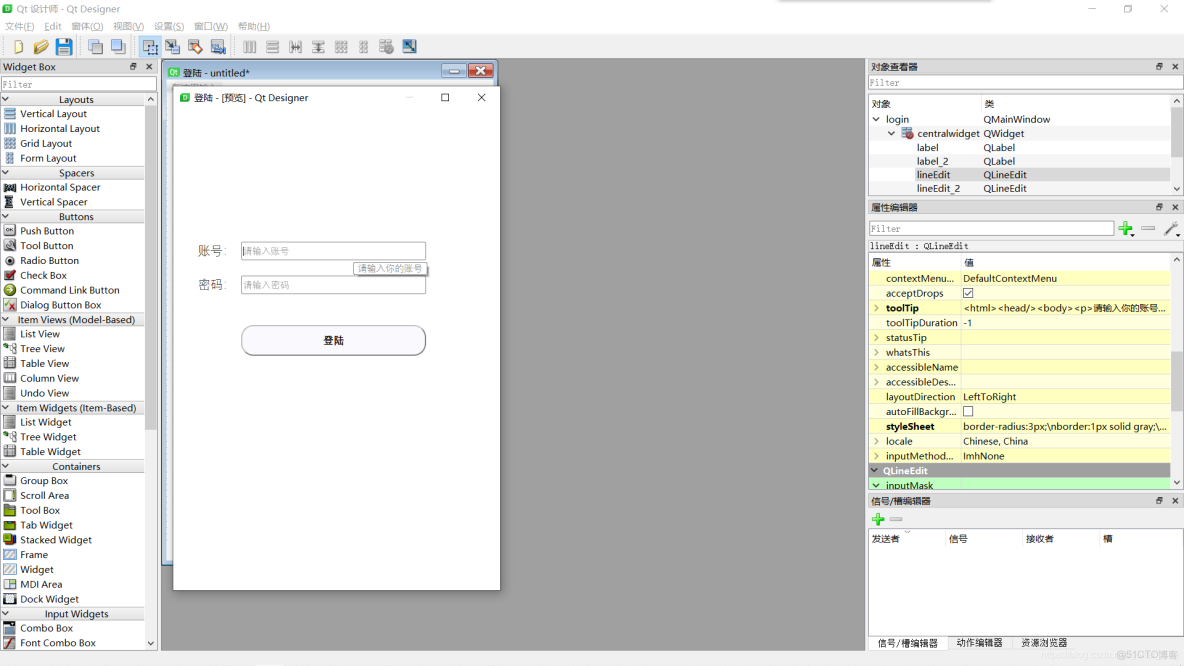Click the Break Layout toolbar icon
The width and height of the screenshot is (1184, 666).
385,46
